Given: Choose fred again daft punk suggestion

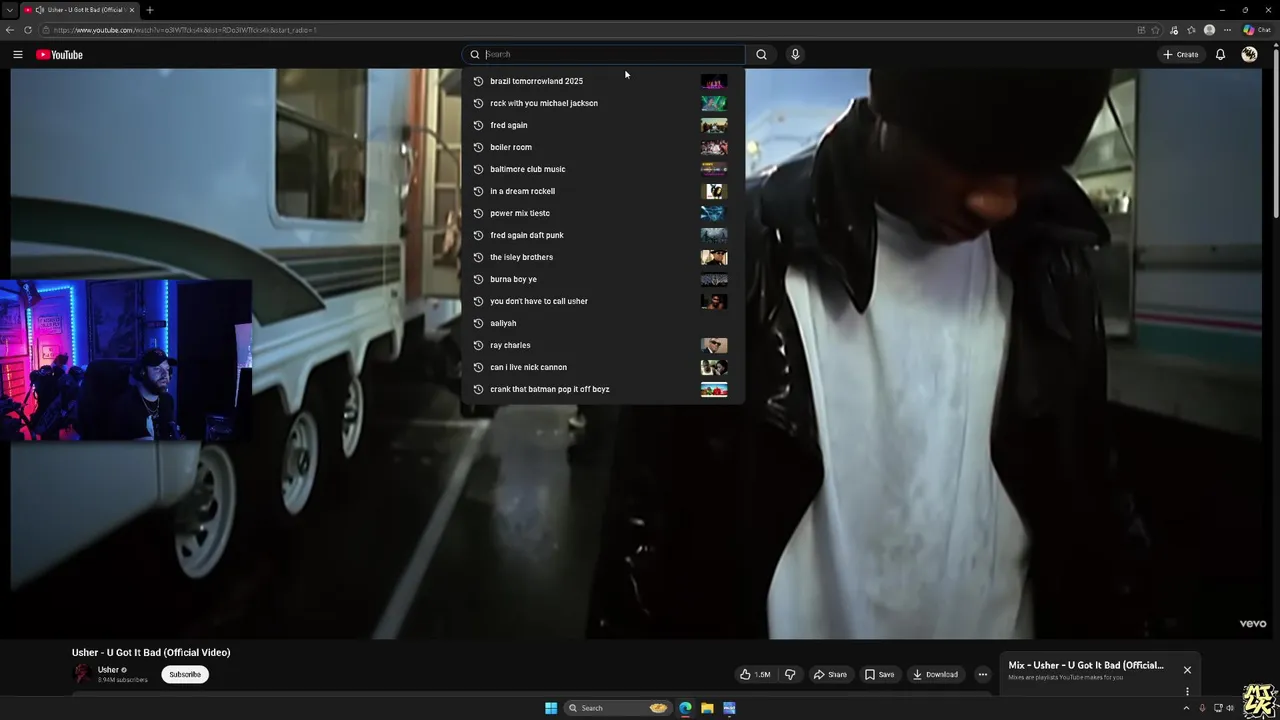Looking at the screenshot, I should 603,235.
